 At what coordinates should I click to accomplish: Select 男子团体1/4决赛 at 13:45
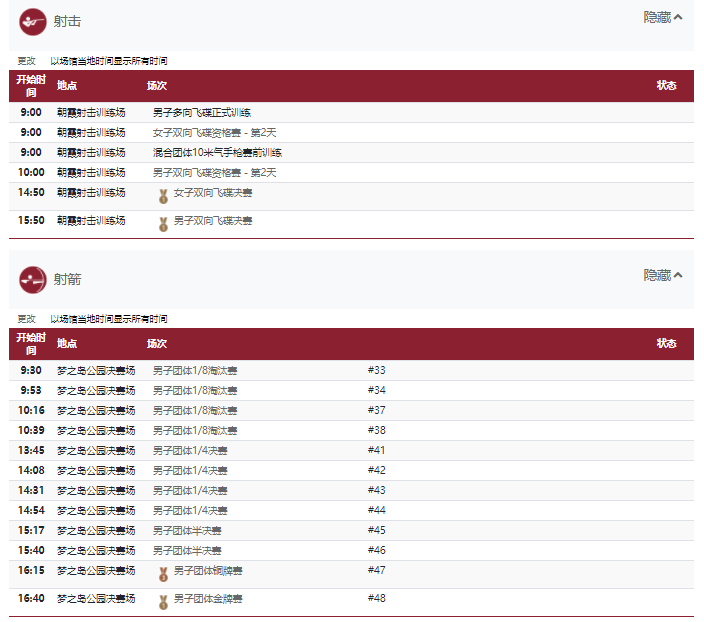click(190, 451)
